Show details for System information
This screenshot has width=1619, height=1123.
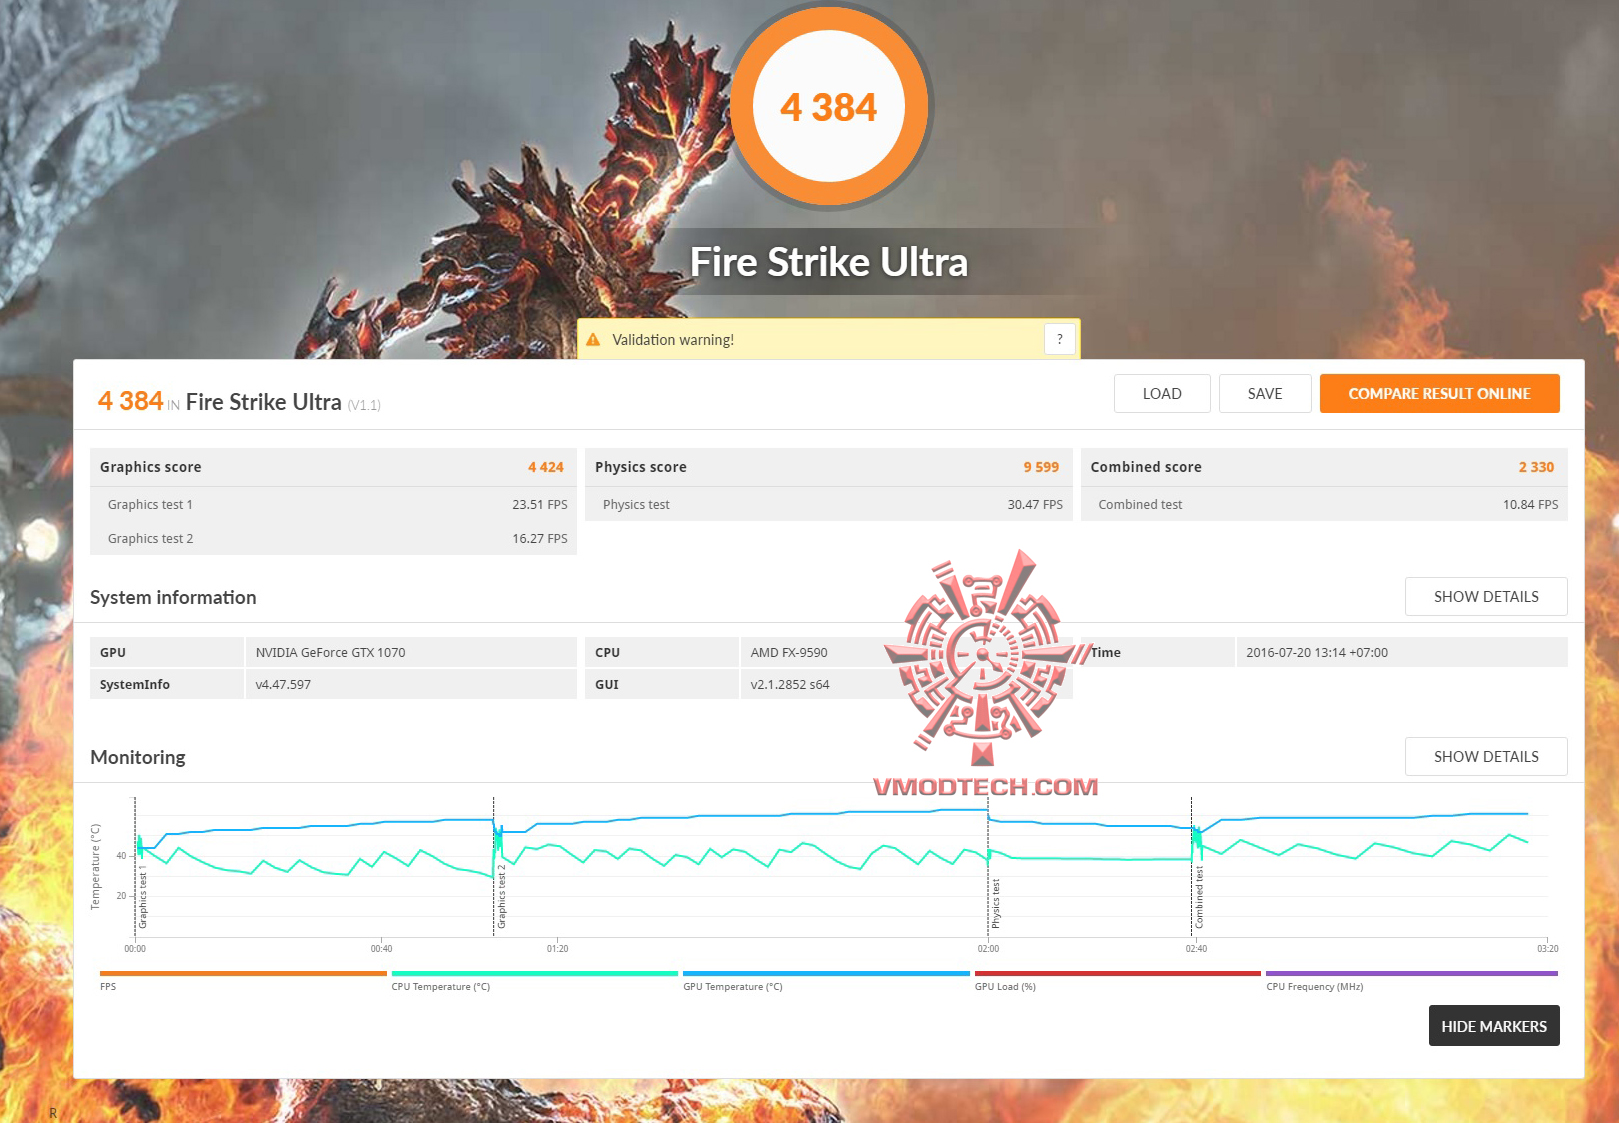pos(1486,597)
